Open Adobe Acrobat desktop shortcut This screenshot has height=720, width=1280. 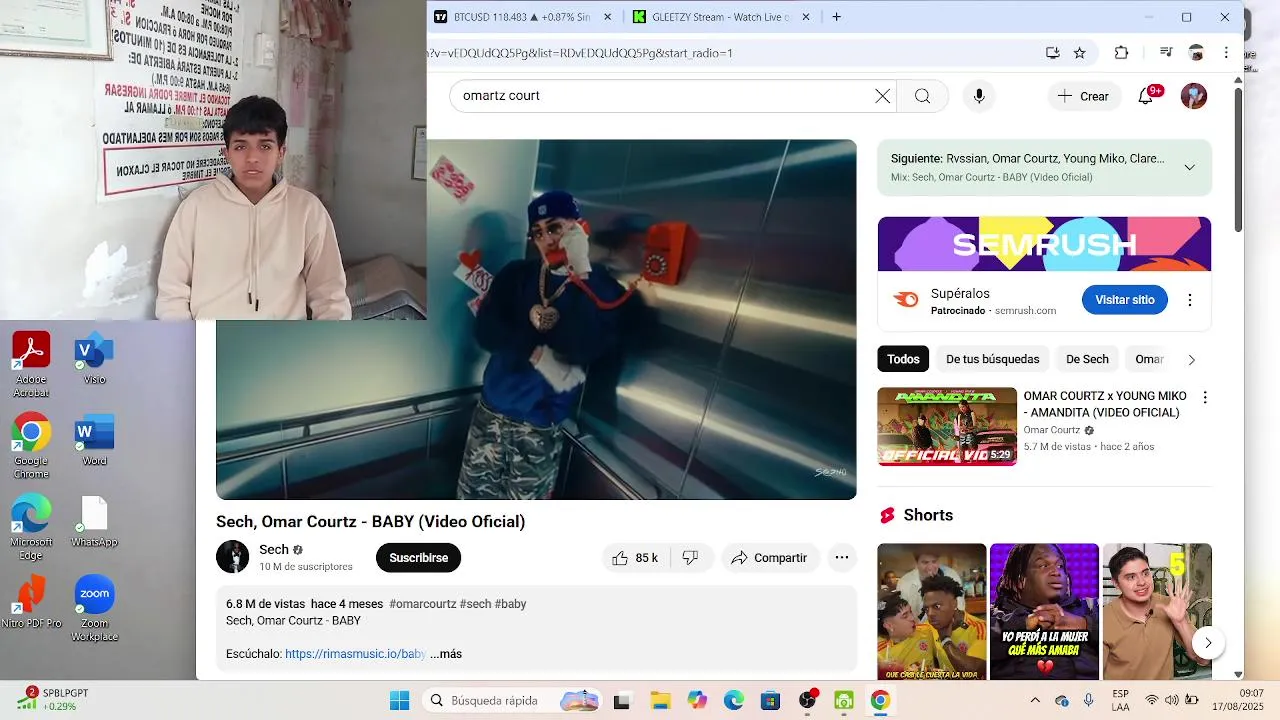point(31,365)
